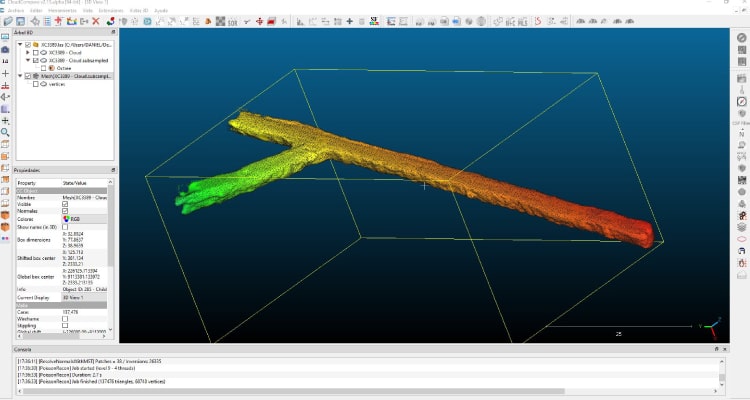
Task: Enable the Stippling checkbox
Action: (x=65, y=325)
